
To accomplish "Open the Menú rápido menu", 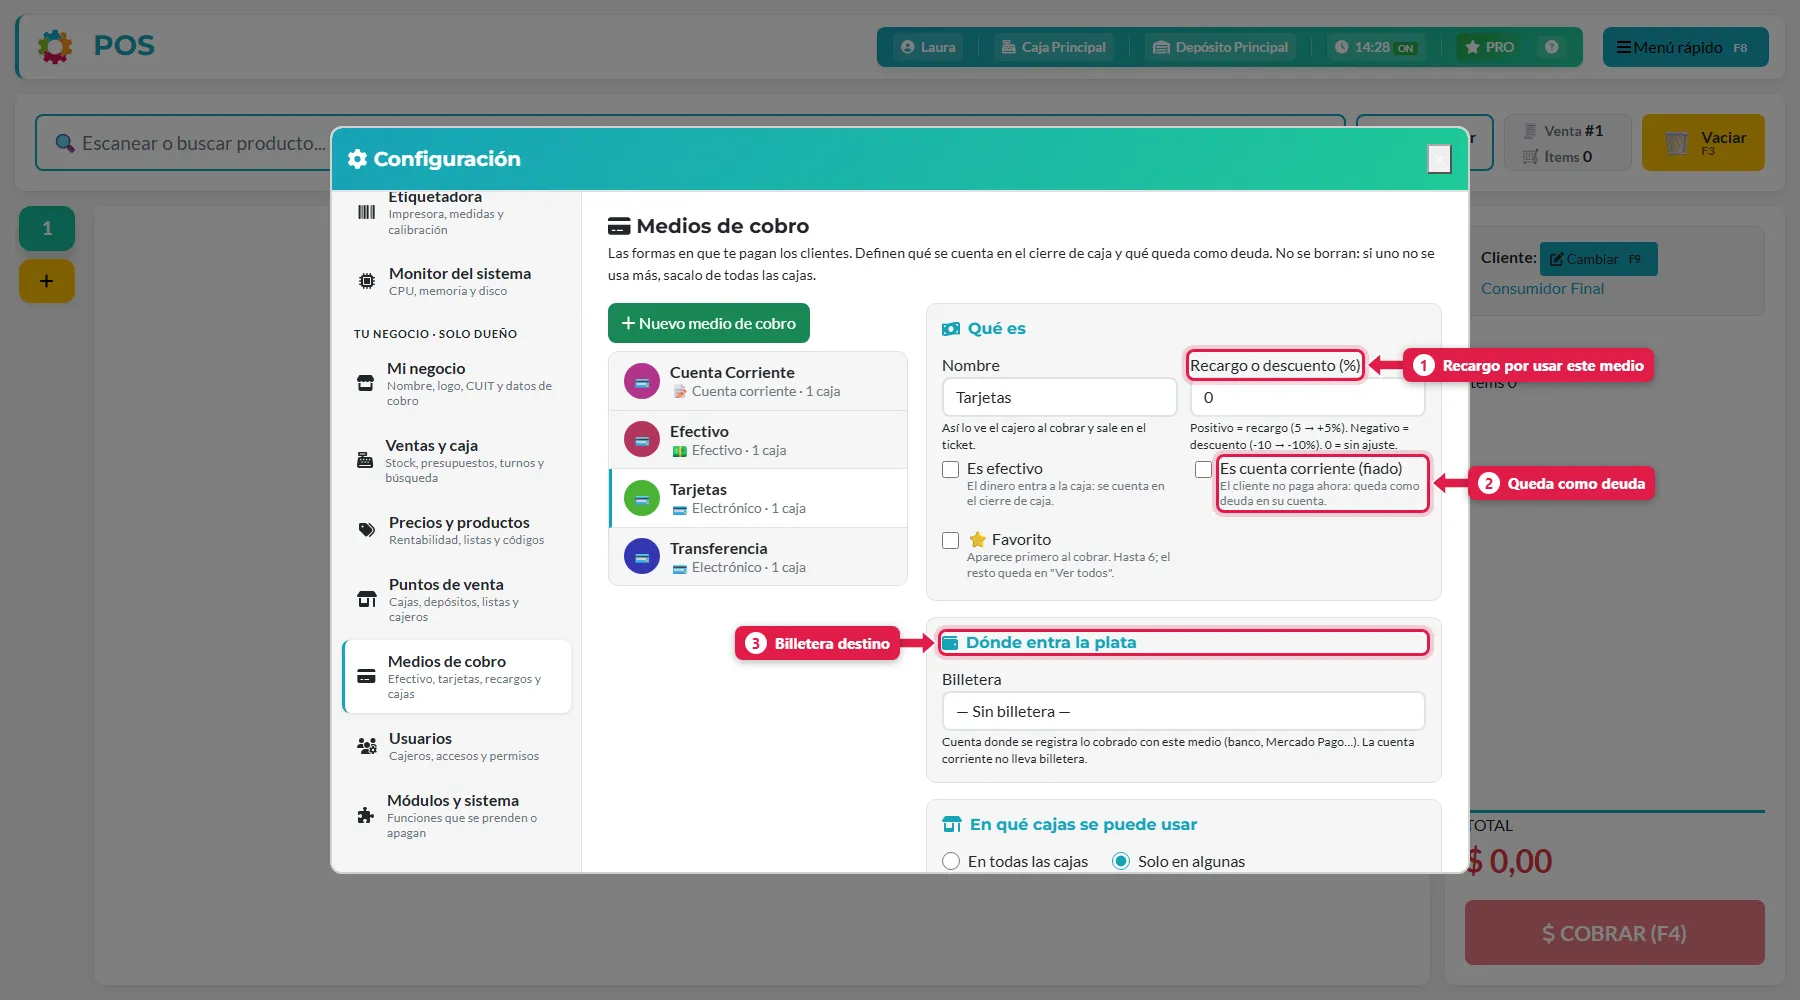I will click(x=1685, y=47).
